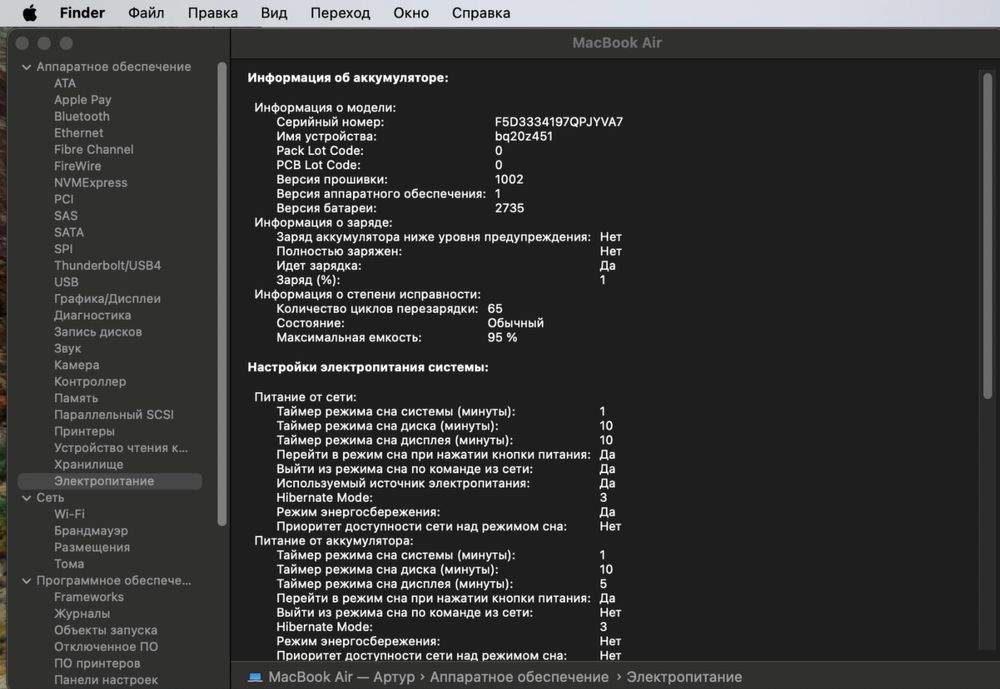Collapse the Сеть section
Image resolution: width=1000 pixels, height=689 pixels.
(26, 498)
